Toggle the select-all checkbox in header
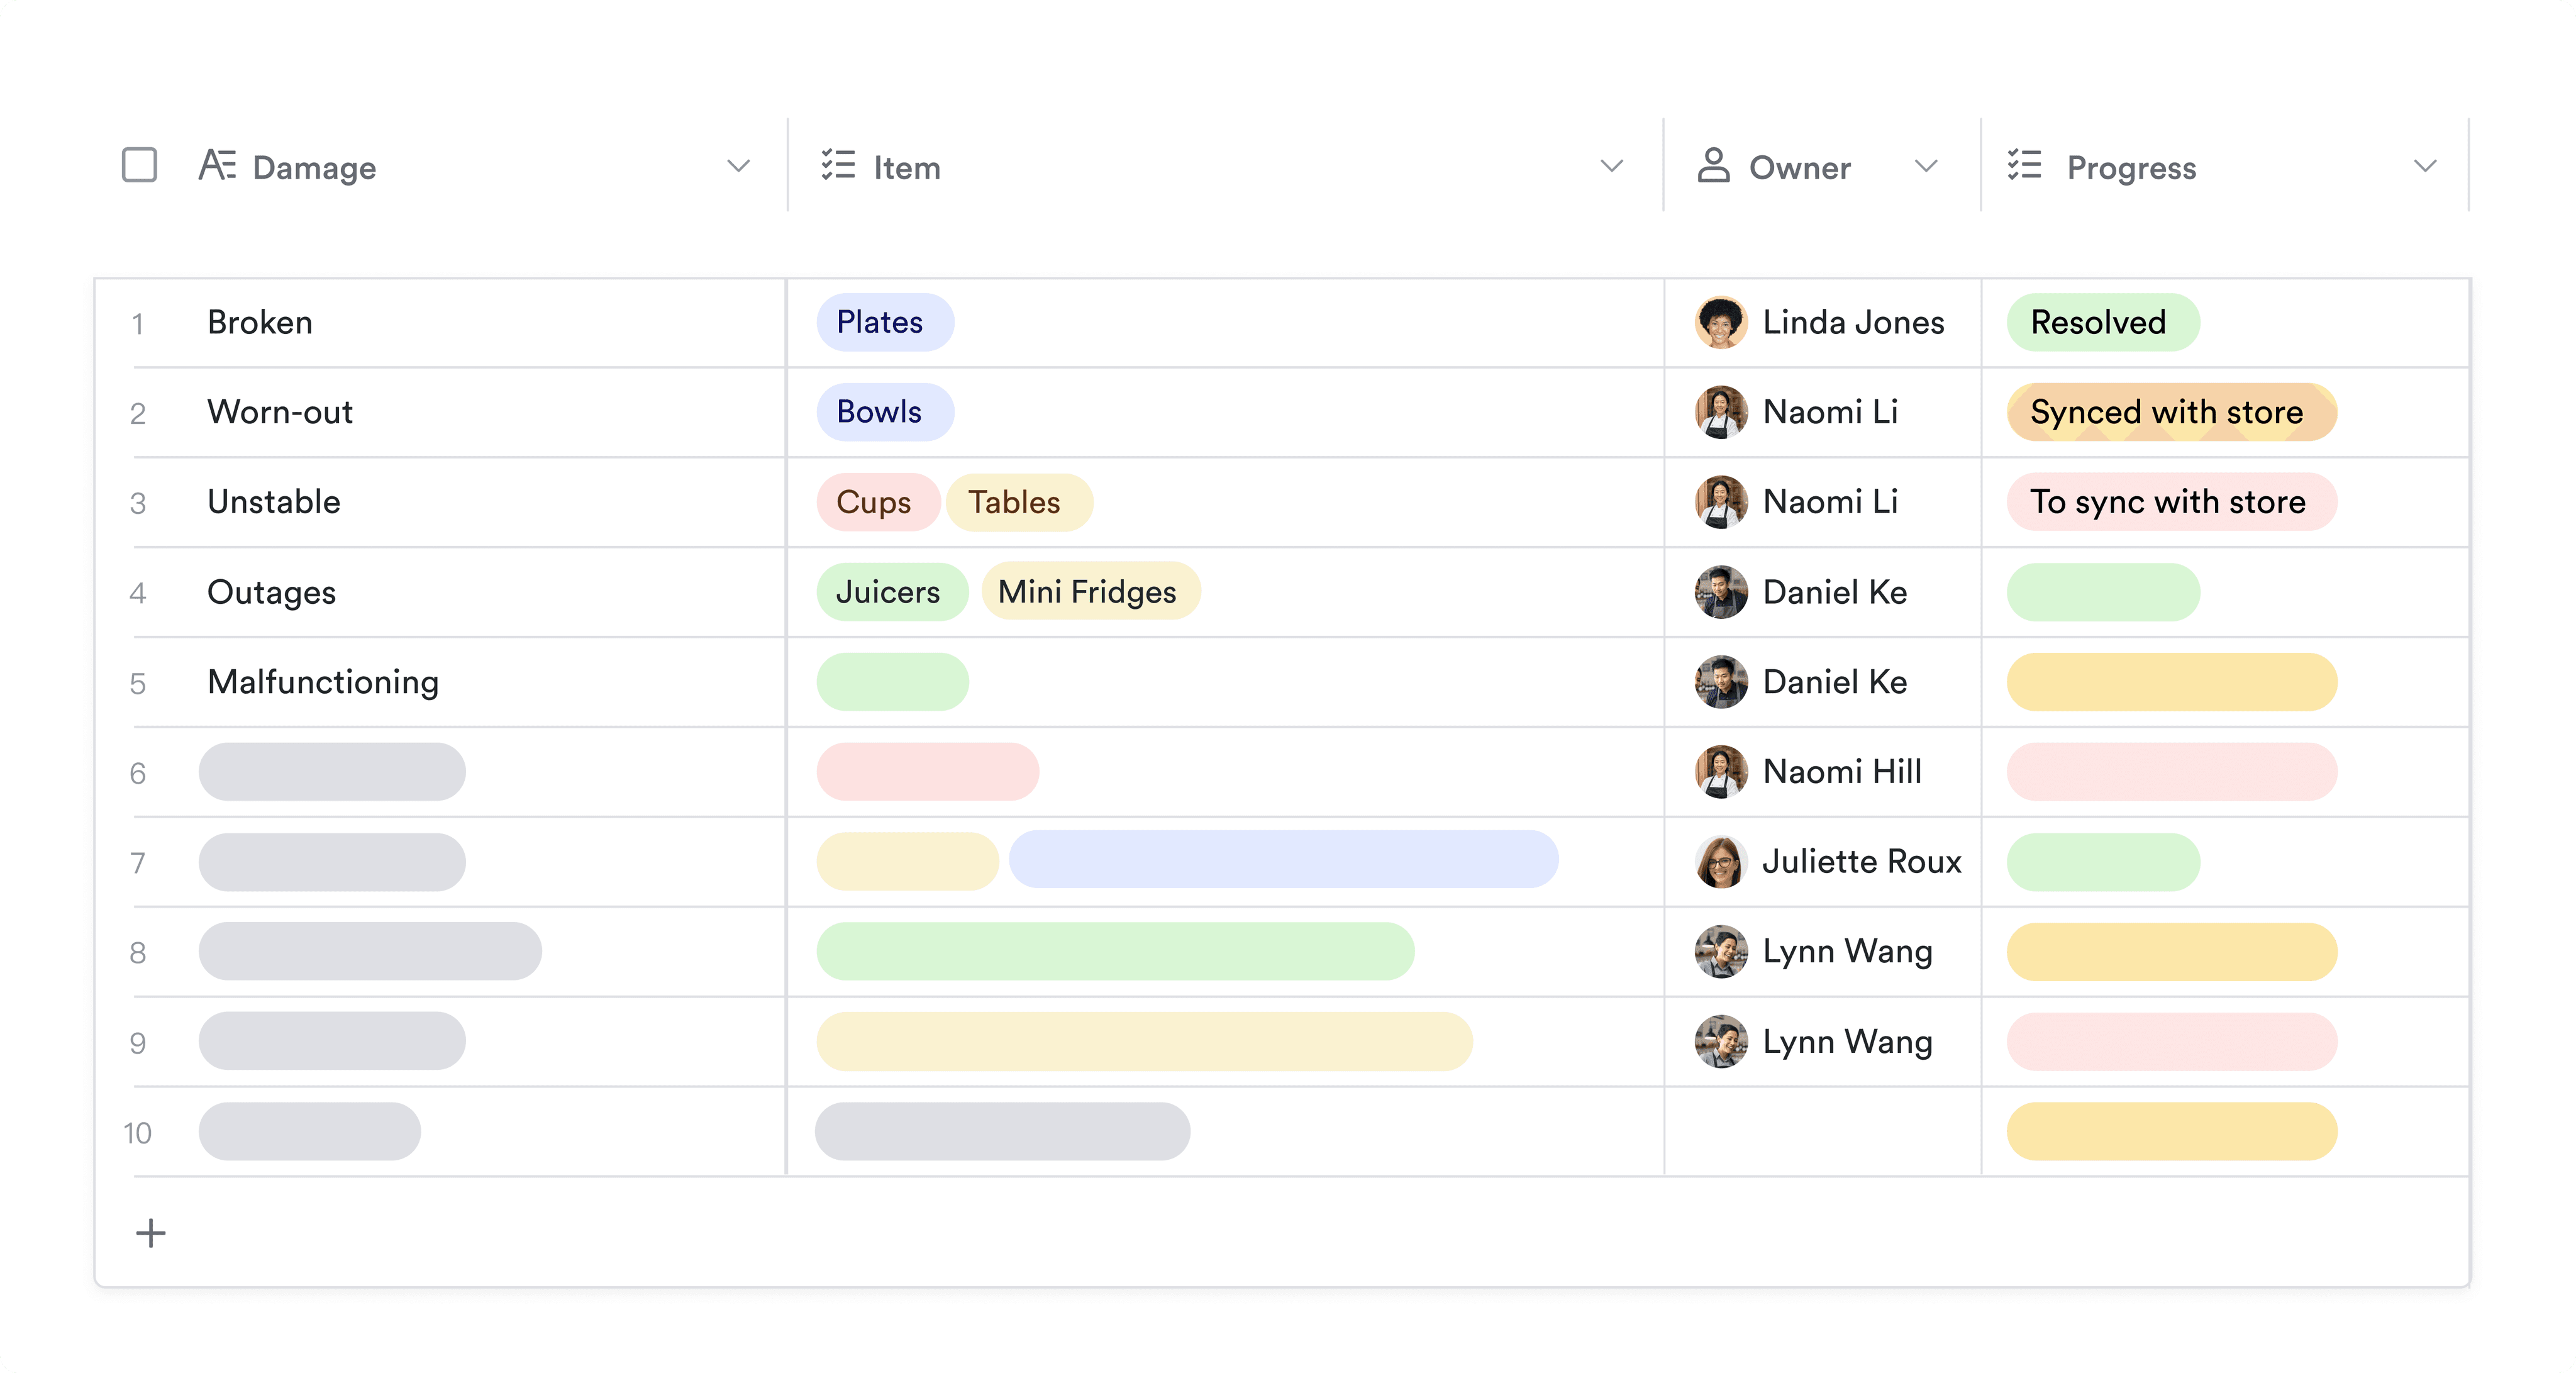The image size is (2576, 1373). tap(140, 165)
